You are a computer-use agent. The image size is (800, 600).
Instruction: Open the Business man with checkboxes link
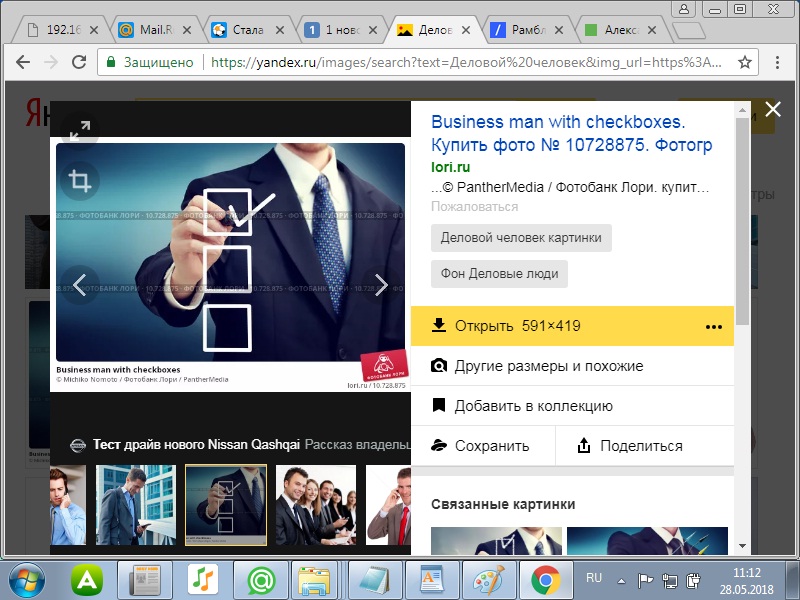571,133
